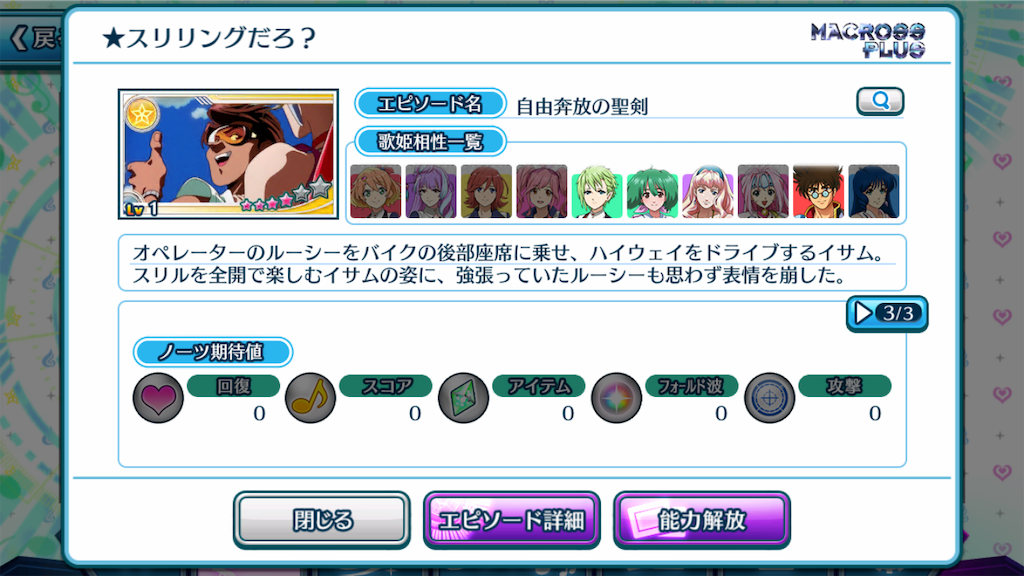This screenshot has width=1024, height=576.
Task: Select the pink heart recovery icon
Action: tap(158, 398)
